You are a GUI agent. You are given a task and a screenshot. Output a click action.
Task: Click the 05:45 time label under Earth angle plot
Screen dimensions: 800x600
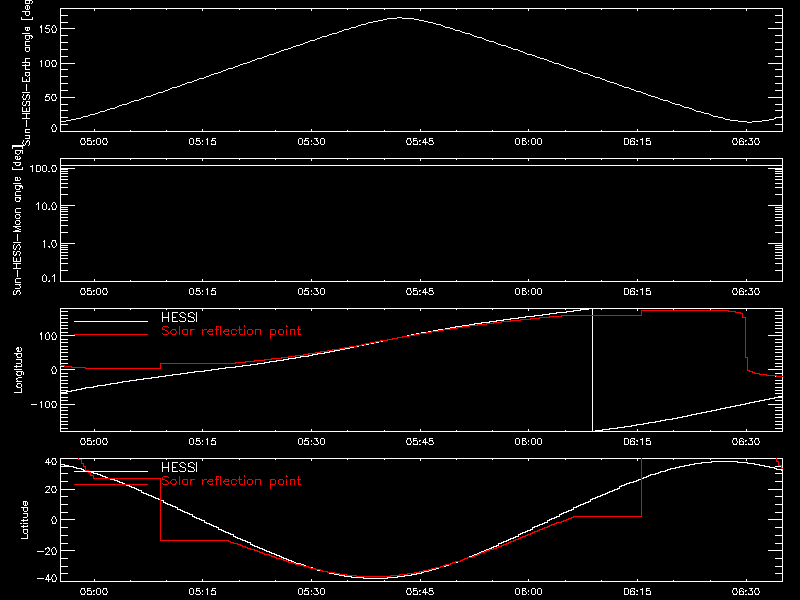click(x=420, y=142)
